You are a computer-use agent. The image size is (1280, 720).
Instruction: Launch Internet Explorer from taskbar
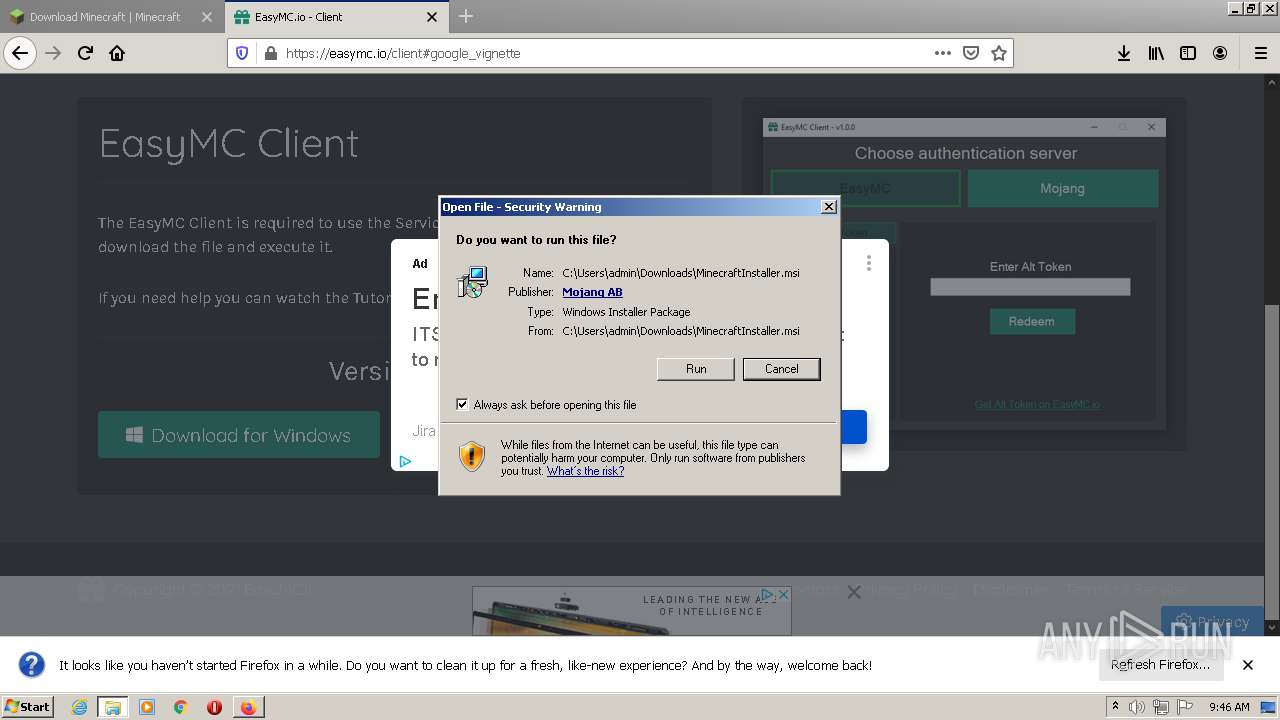click(79, 707)
